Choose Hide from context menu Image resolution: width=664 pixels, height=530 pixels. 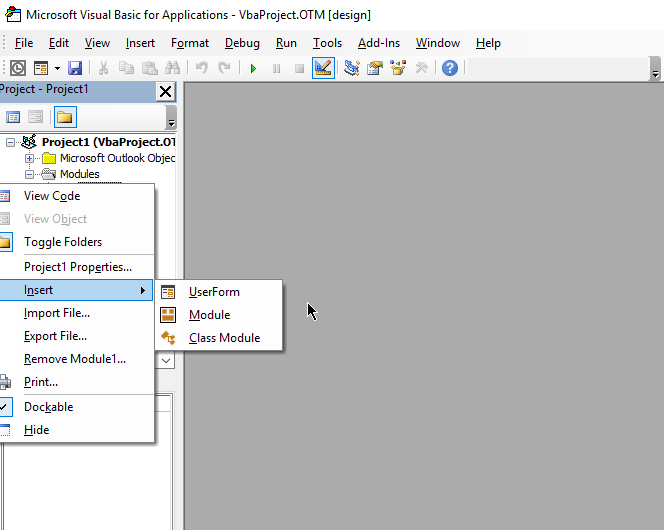pyautogui.click(x=76, y=430)
